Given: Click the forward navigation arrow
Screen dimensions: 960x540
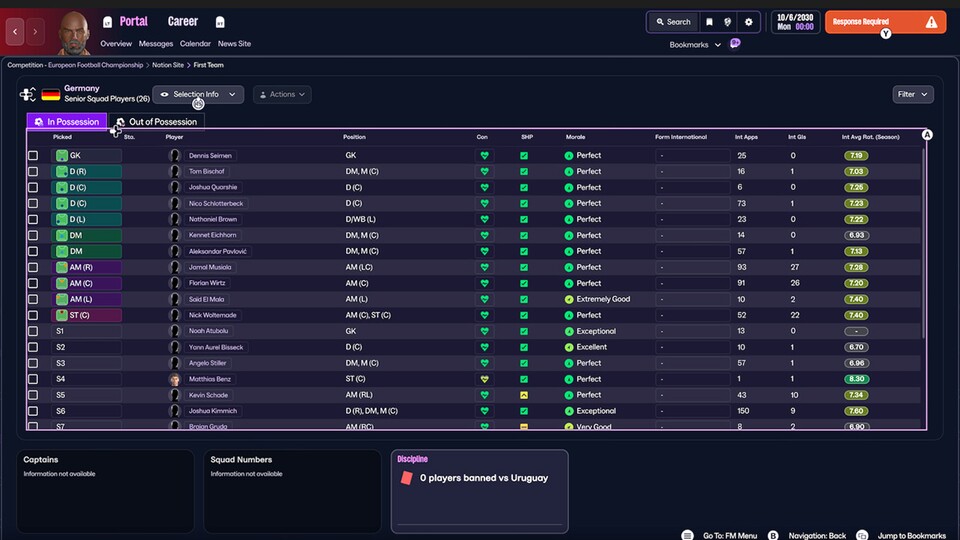Looking at the screenshot, I should click(35, 32).
